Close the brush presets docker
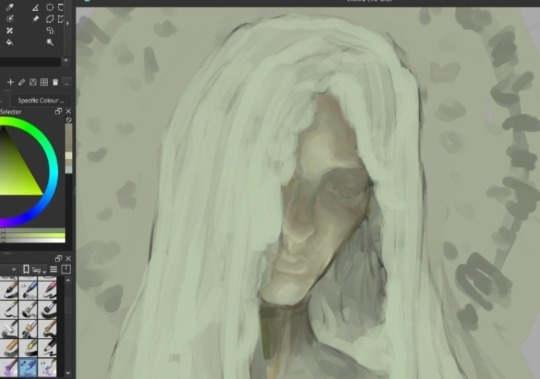Image resolution: width=540 pixels, height=379 pixels. (x=68, y=259)
